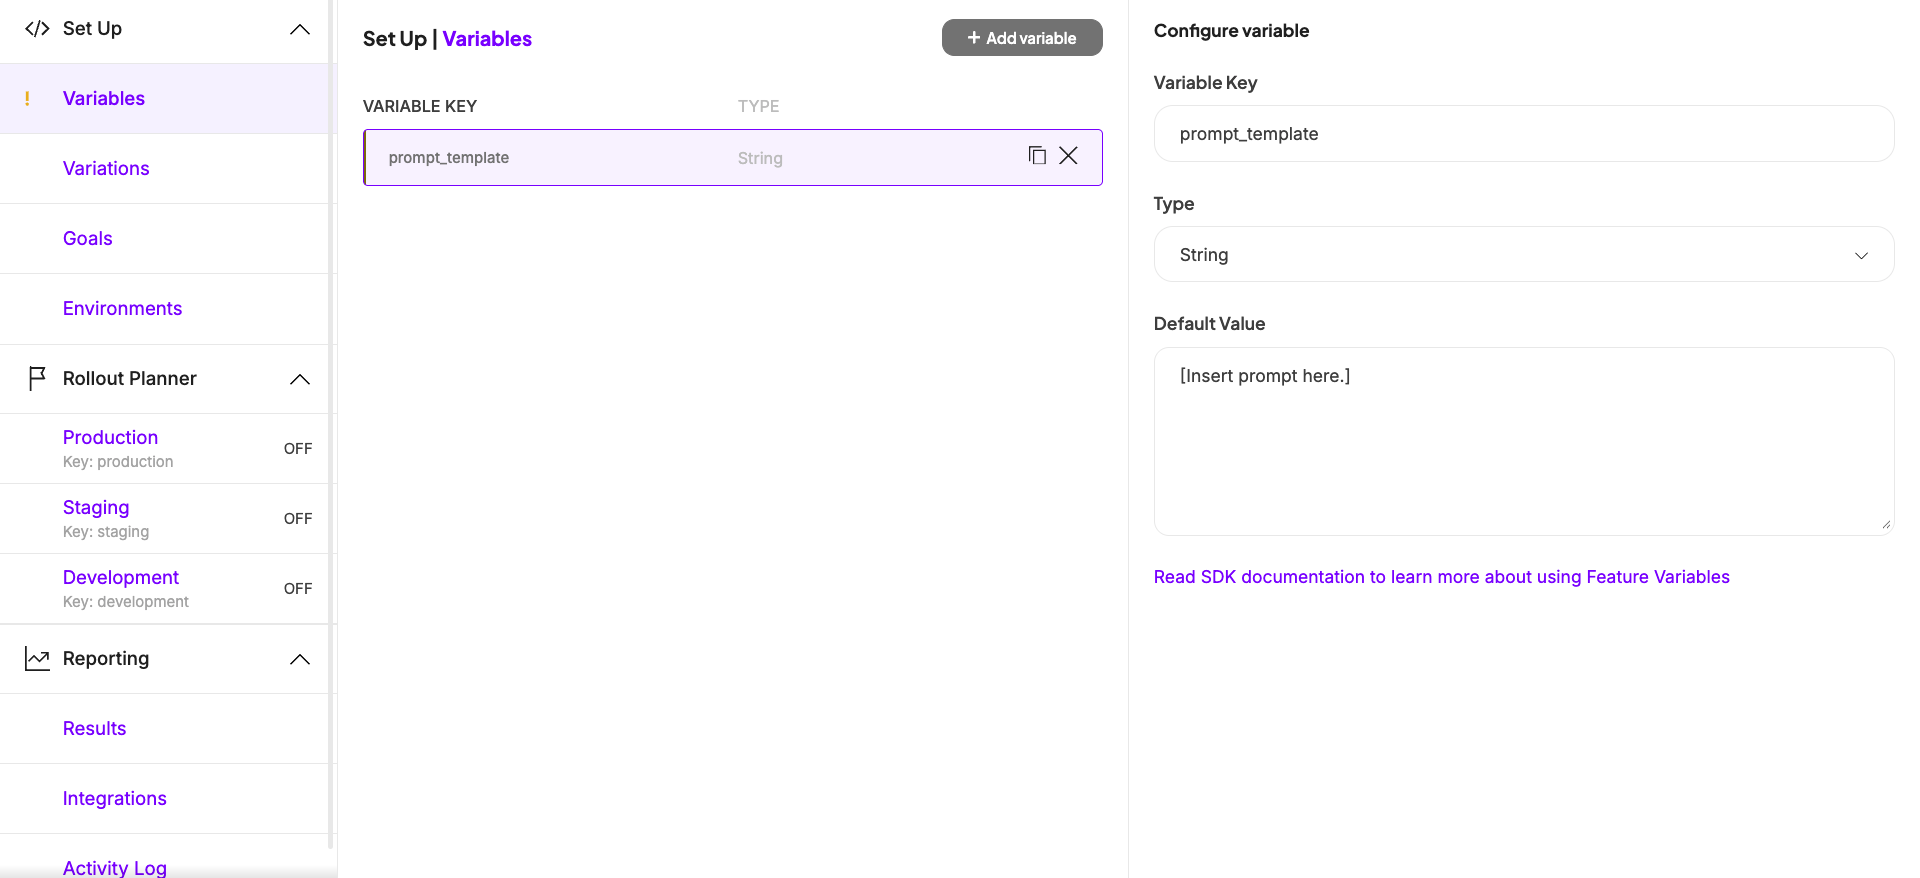Click the String type cell in the row
Viewport: 1920px width, 878px height.
(x=760, y=158)
